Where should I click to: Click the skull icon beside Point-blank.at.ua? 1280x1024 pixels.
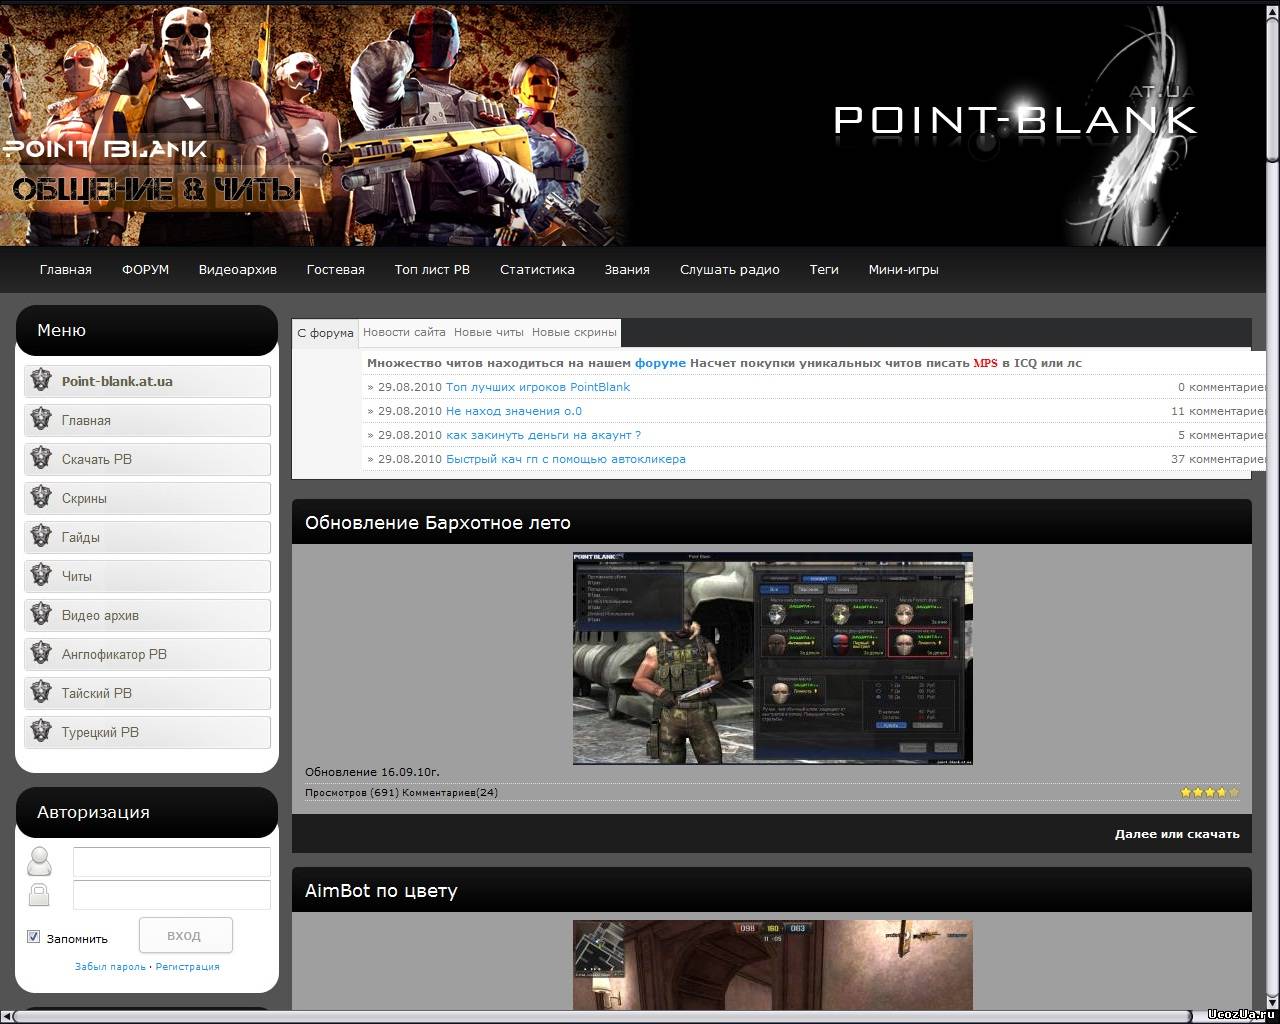tap(41, 380)
